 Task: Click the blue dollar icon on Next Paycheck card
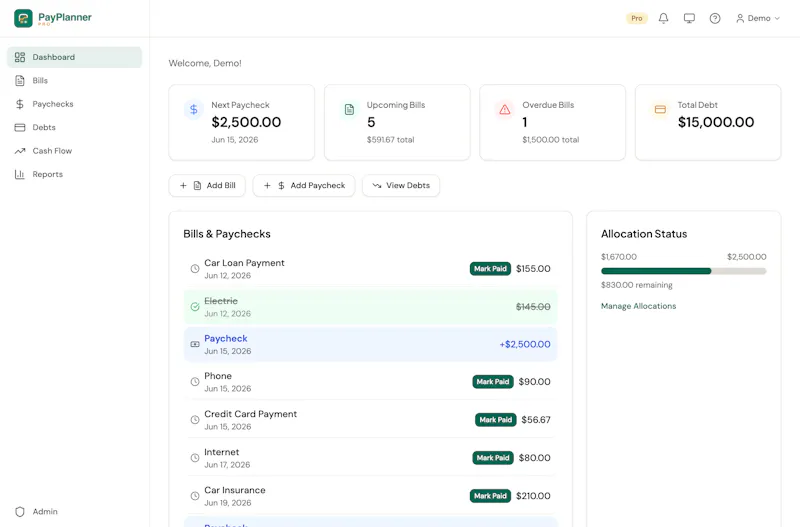193,109
